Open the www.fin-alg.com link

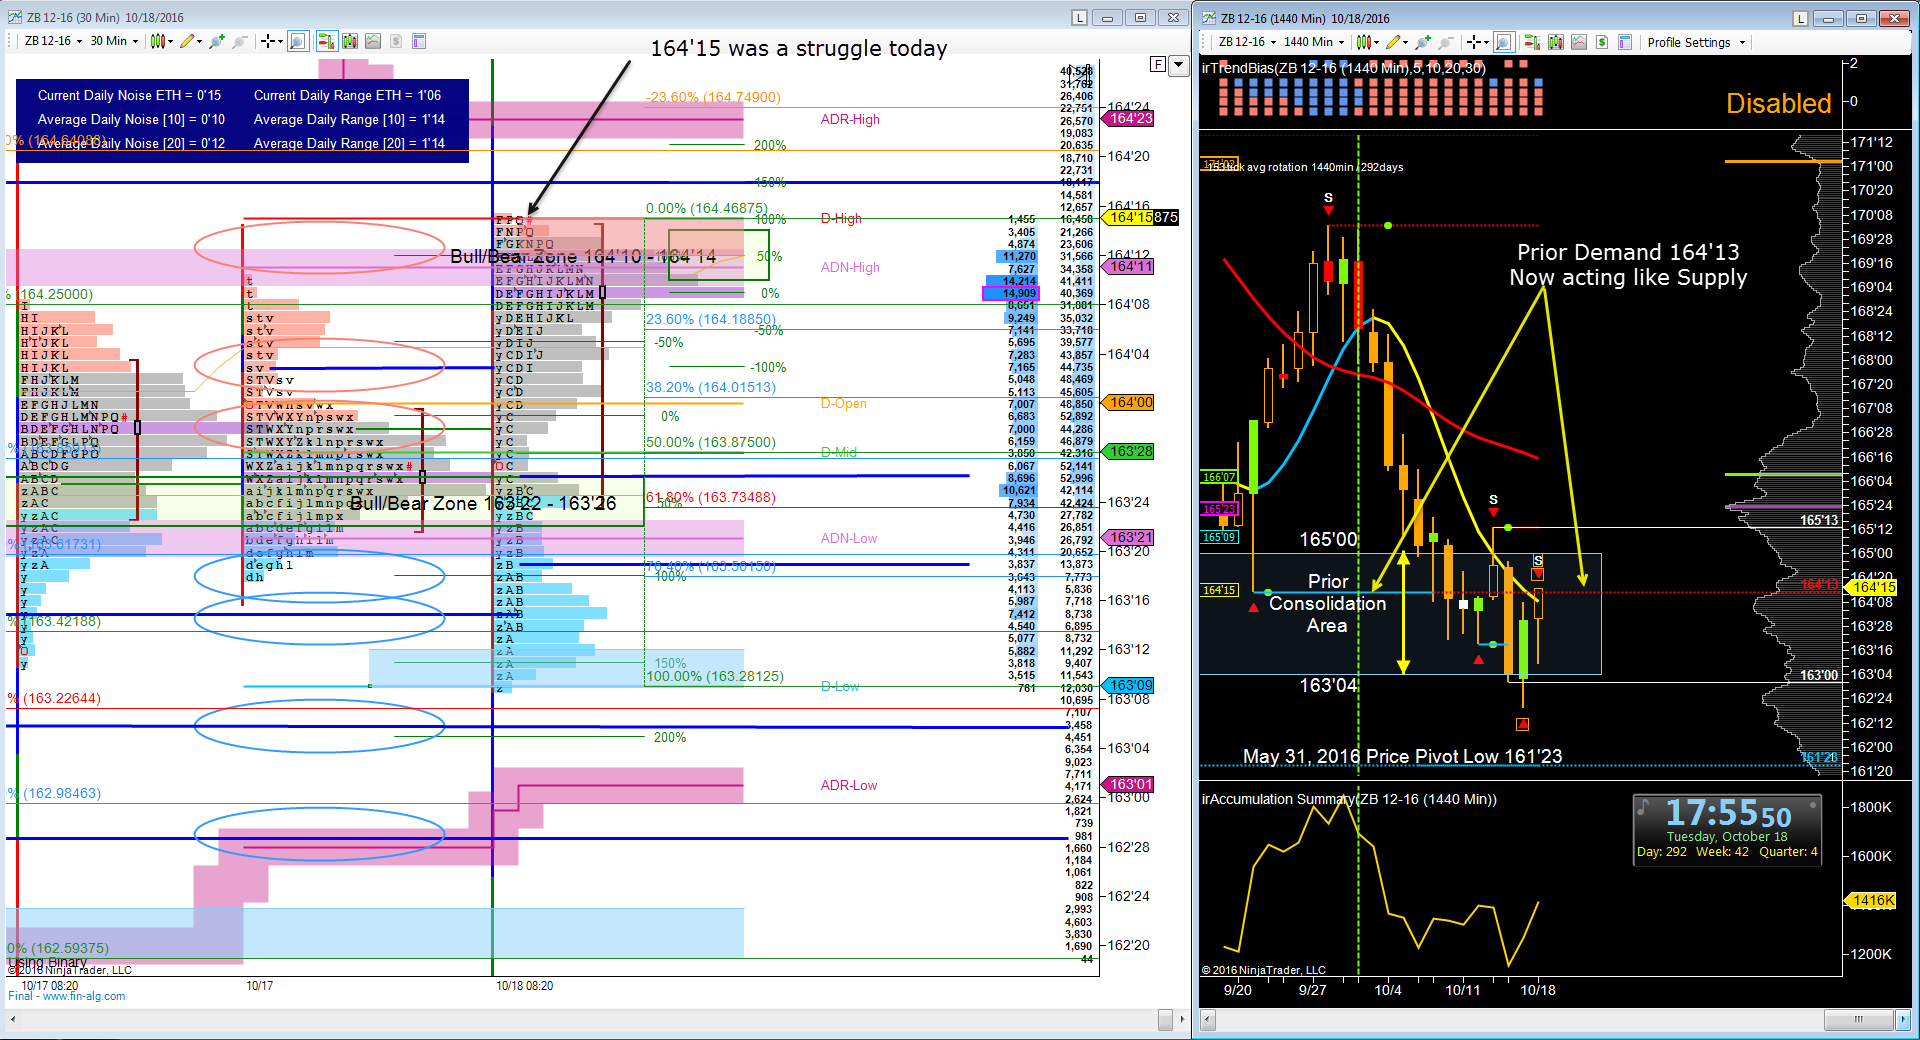(x=84, y=996)
